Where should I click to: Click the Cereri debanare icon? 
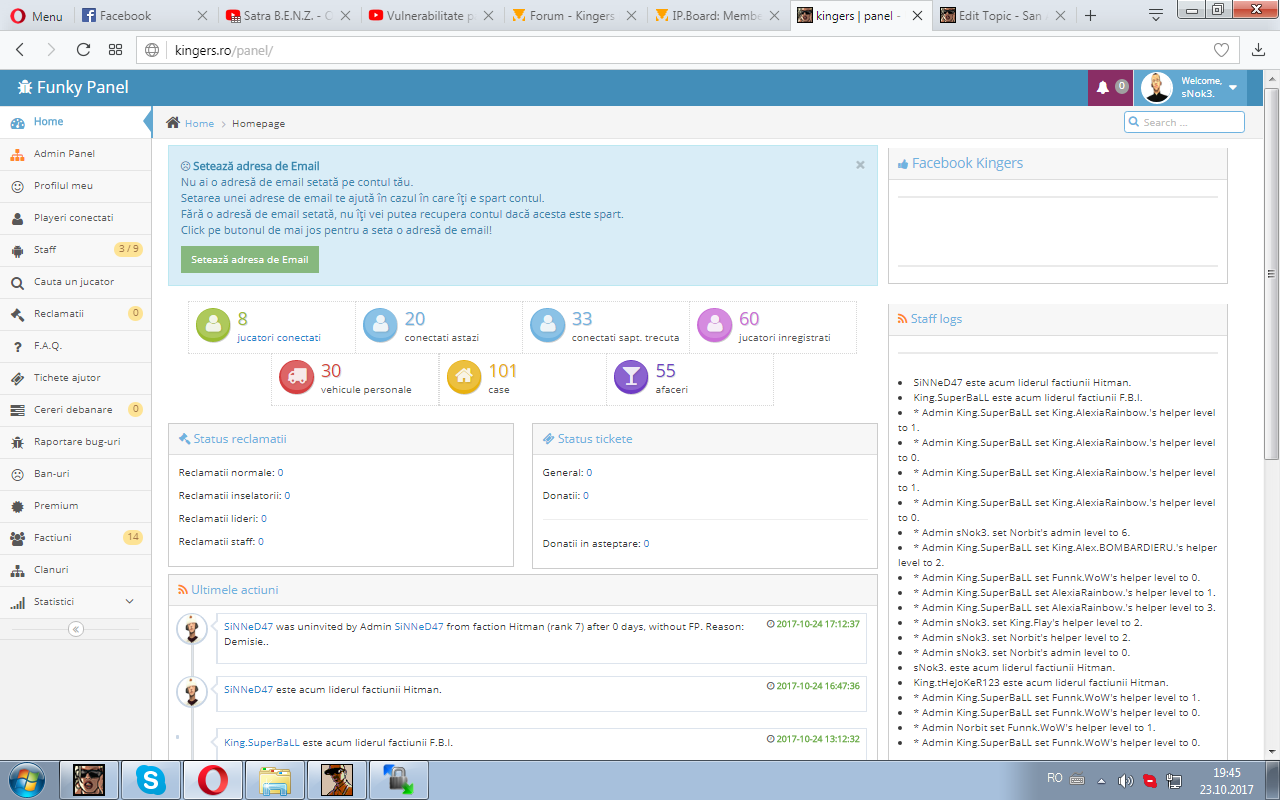coord(17,410)
